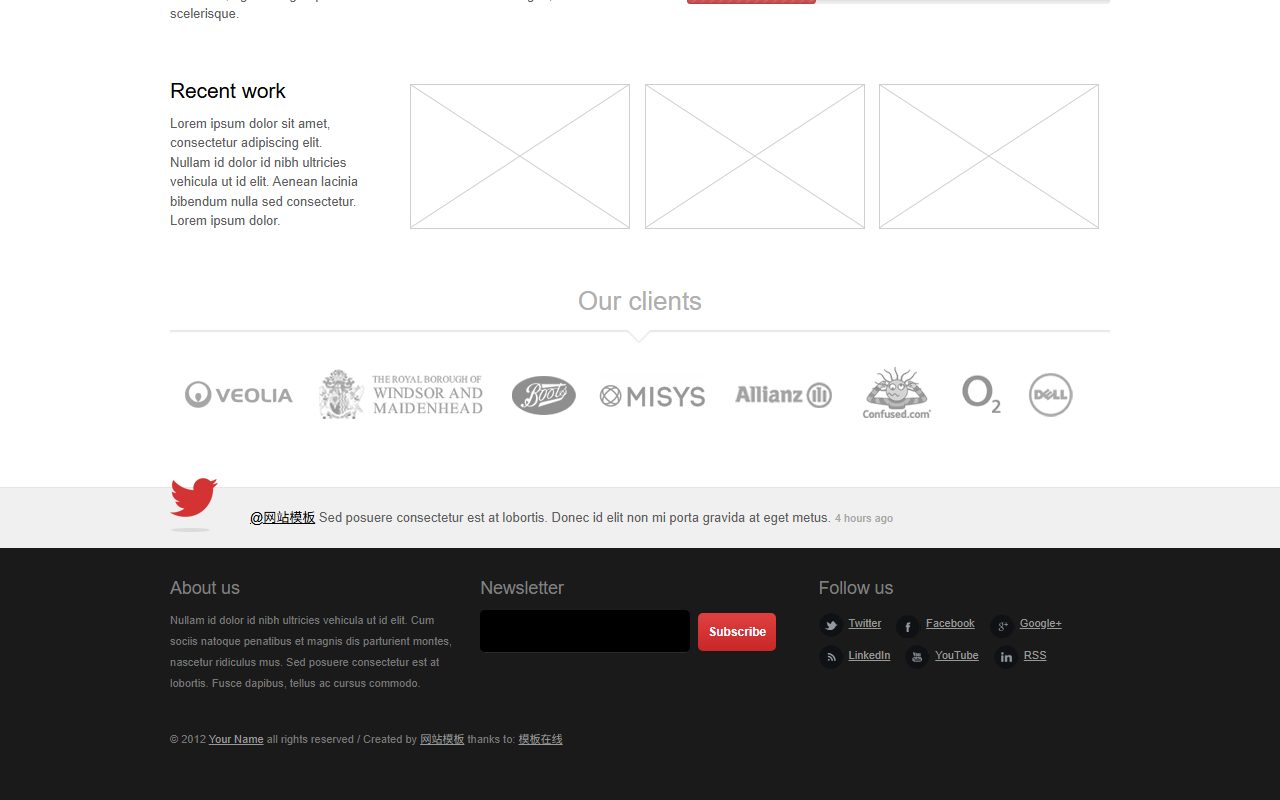Click the Windsor and Maidenhead crest logo
This screenshot has width=1280, height=800.
pyautogui.click(x=401, y=394)
